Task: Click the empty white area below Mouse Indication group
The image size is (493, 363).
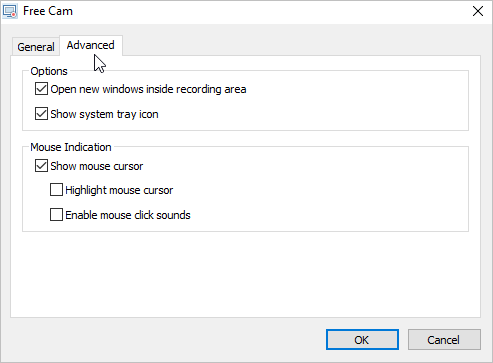Action: (245, 274)
